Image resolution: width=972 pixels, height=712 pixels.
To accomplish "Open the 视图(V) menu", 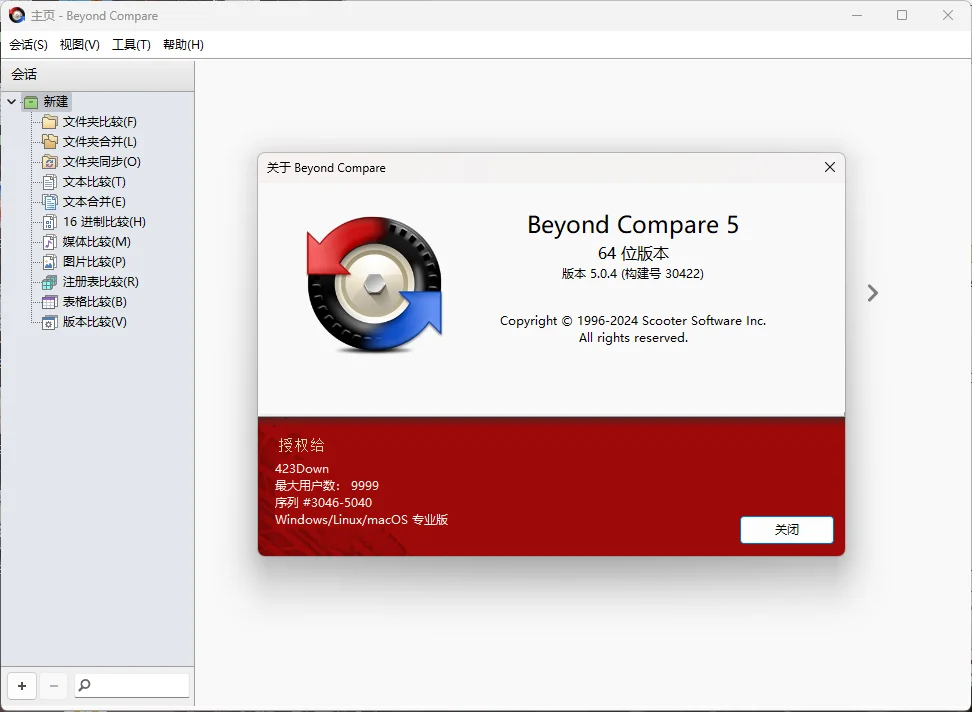I will (x=79, y=44).
